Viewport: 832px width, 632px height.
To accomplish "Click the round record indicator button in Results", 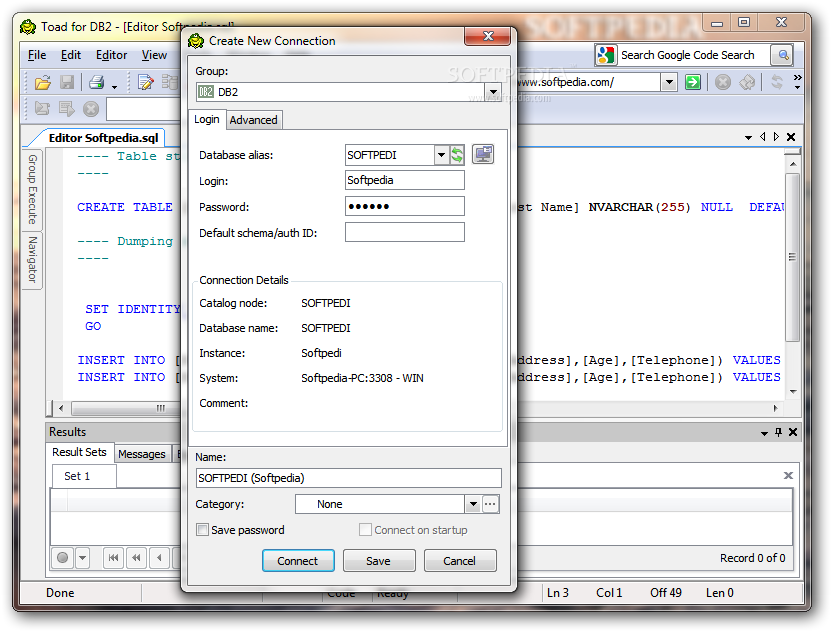I will tap(63, 558).
